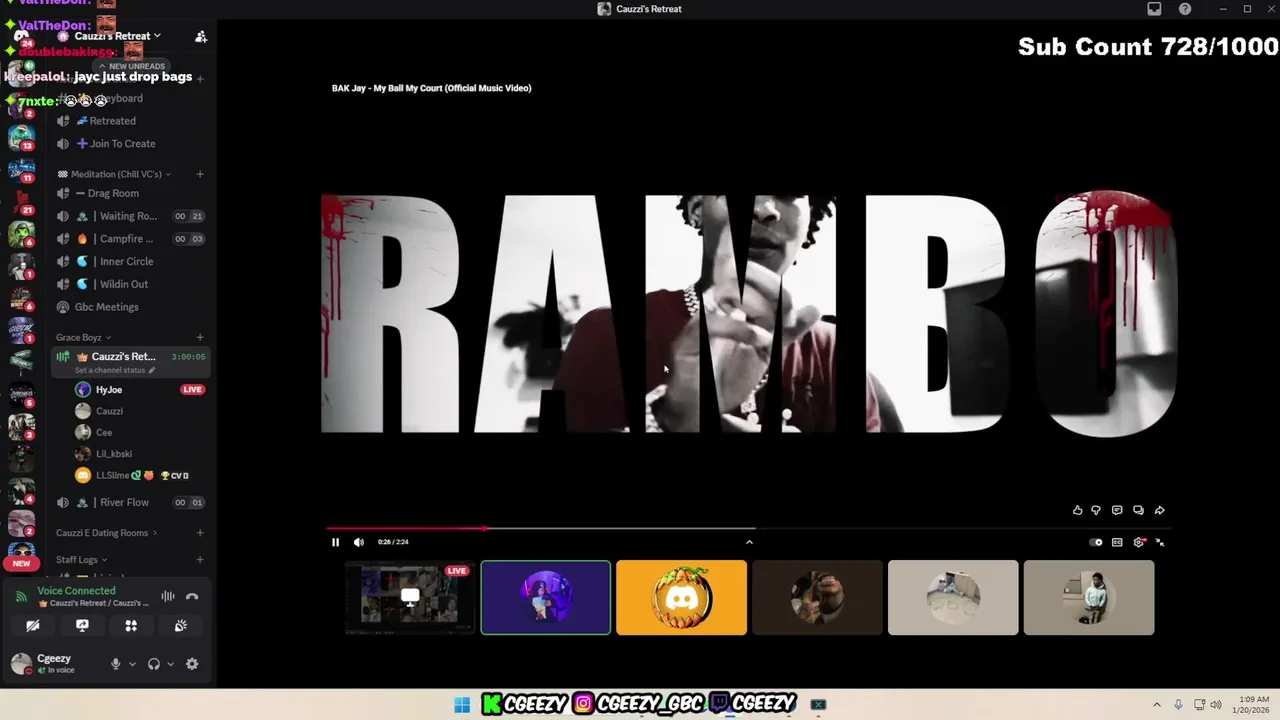Toggle headphones deafen
Screen dimensions: 1280x720
154,664
